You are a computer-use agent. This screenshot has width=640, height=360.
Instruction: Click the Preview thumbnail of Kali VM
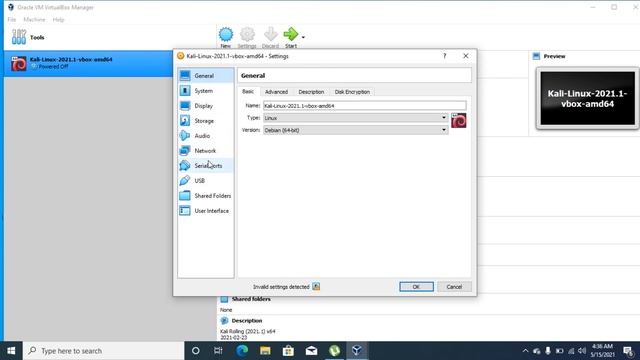(x=587, y=98)
